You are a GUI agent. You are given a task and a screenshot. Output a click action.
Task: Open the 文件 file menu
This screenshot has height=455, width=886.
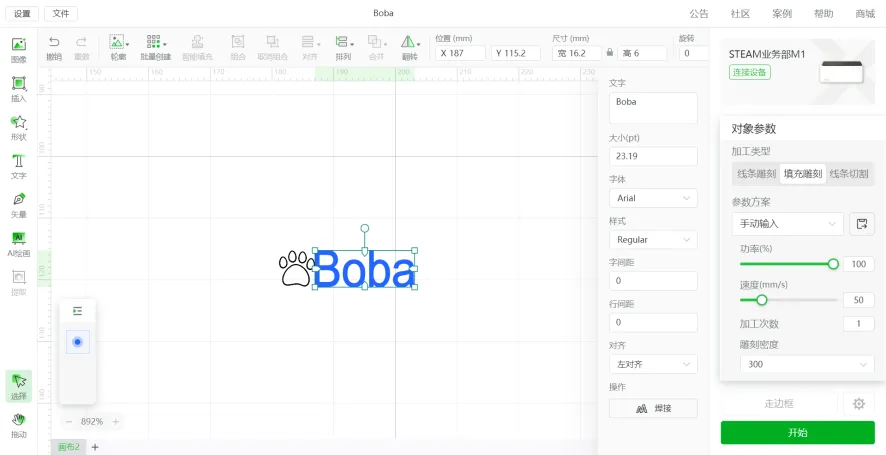(61, 14)
